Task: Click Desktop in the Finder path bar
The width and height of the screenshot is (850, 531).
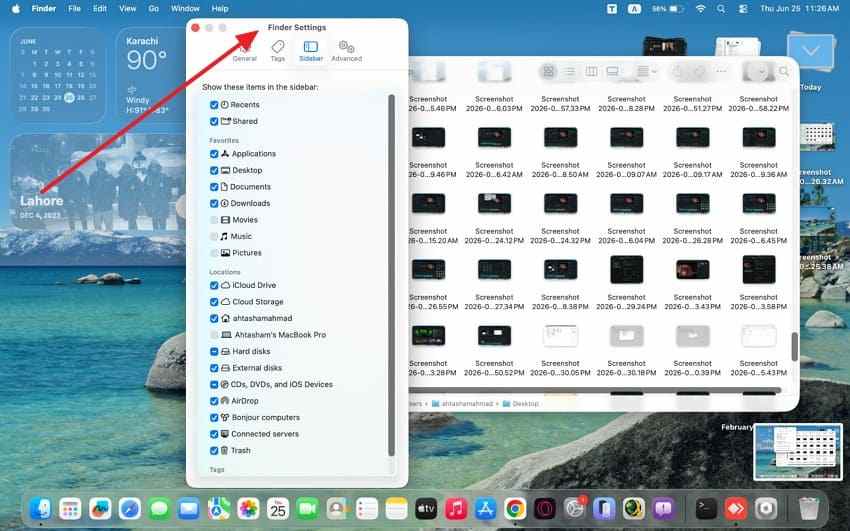Action: (521, 404)
